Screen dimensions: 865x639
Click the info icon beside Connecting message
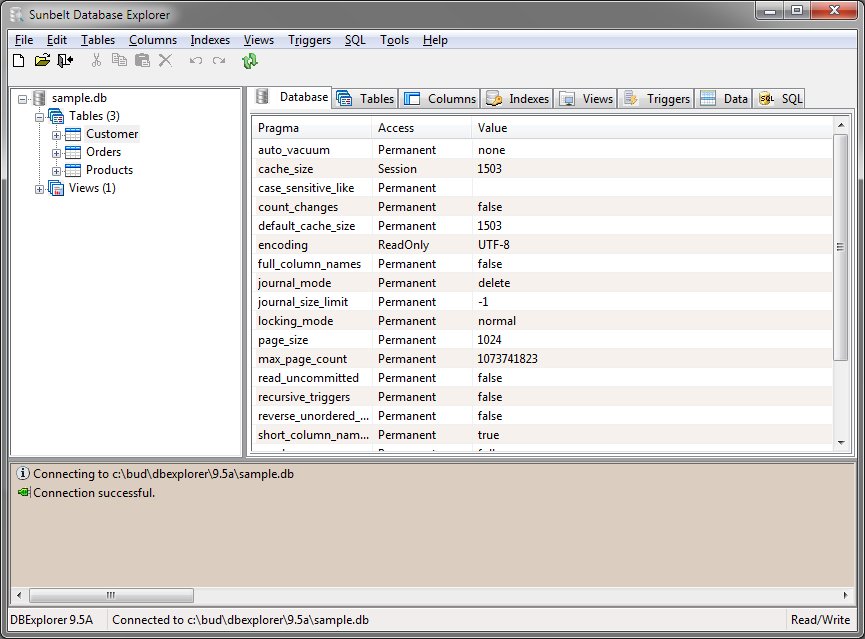point(23,473)
